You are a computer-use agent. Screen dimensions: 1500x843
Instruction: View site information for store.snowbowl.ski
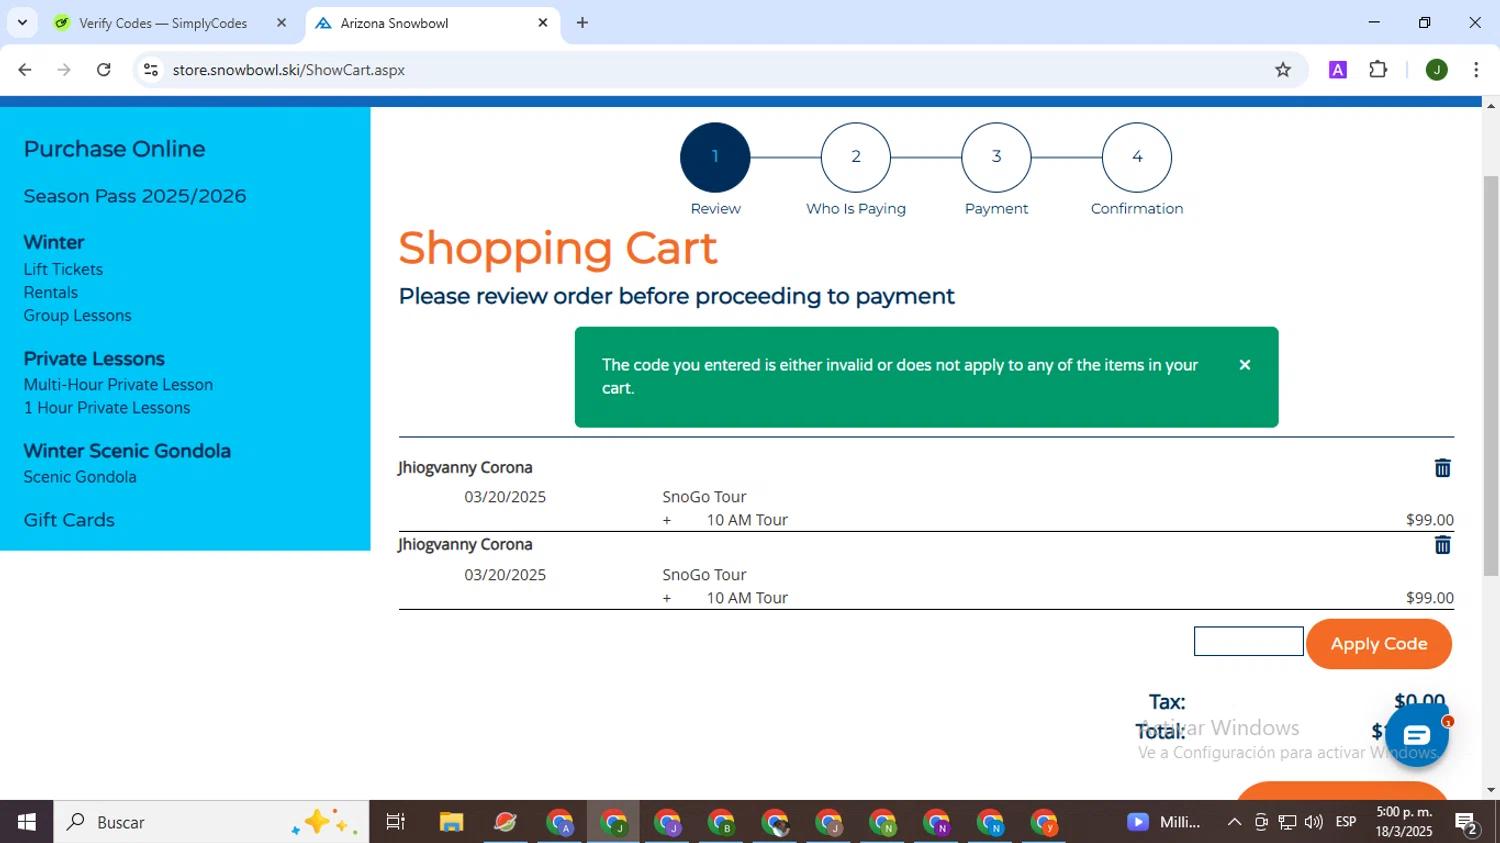pyautogui.click(x=151, y=70)
